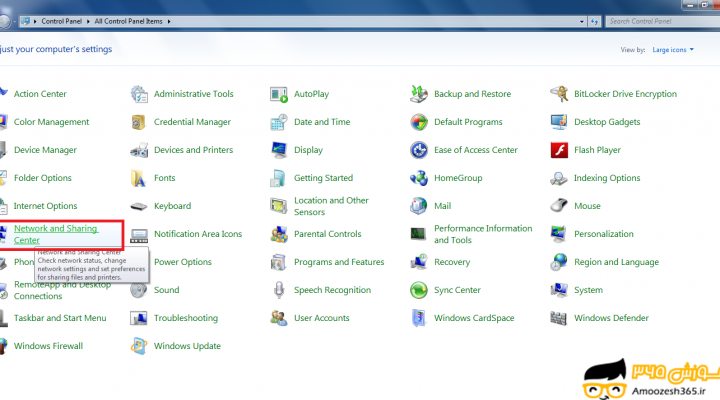The height and width of the screenshot is (400, 720).
Task: Click the Windows Defender icon
Action: (559, 318)
